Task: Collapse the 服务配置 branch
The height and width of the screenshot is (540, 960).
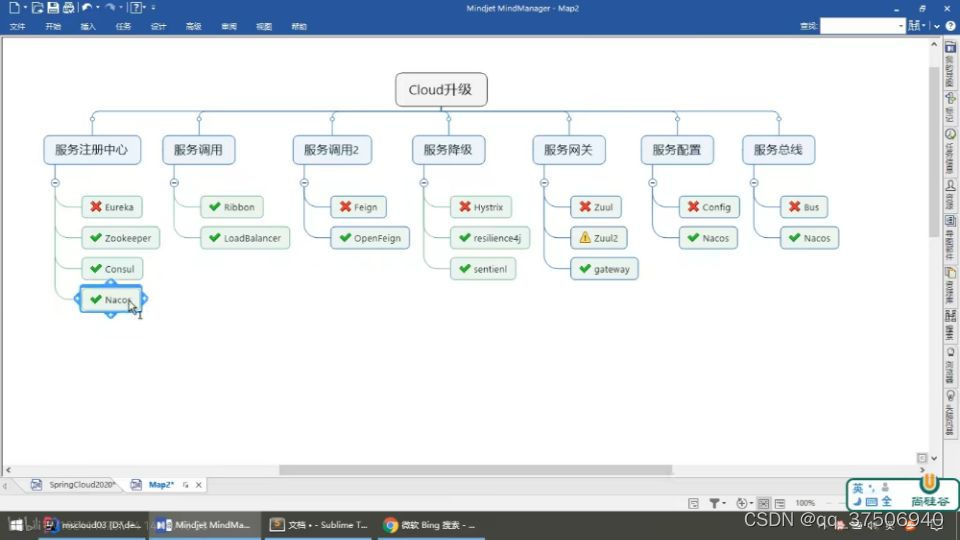Action: point(653,182)
